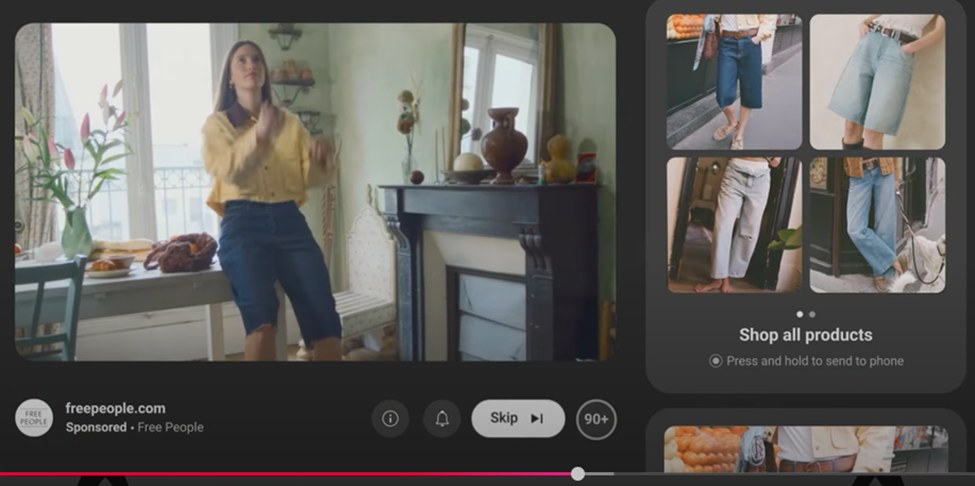Click the ad video of woman dancing
This screenshot has height=486, width=975.
(x=315, y=192)
